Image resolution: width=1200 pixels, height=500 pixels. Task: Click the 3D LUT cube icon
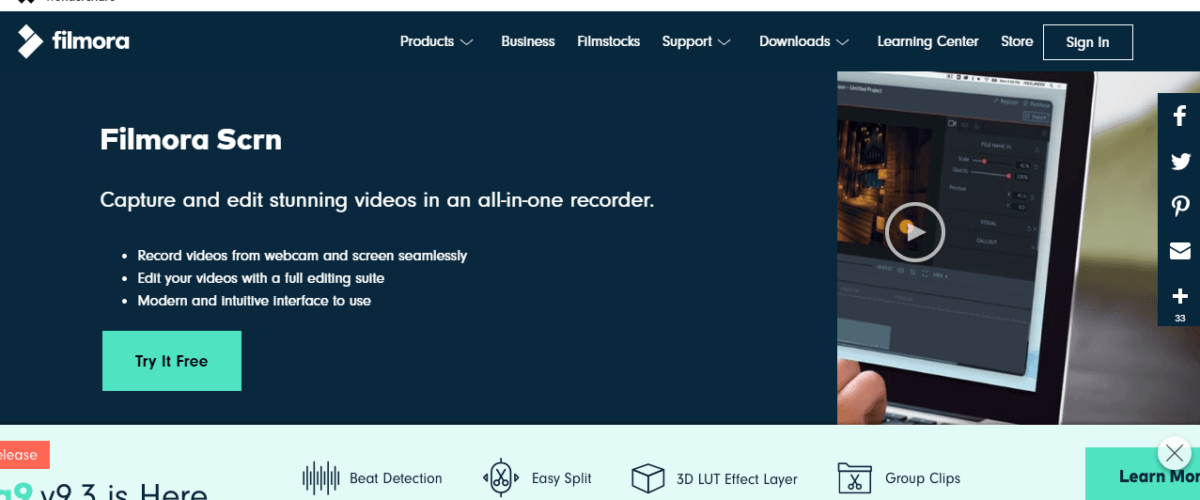tap(648, 478)
